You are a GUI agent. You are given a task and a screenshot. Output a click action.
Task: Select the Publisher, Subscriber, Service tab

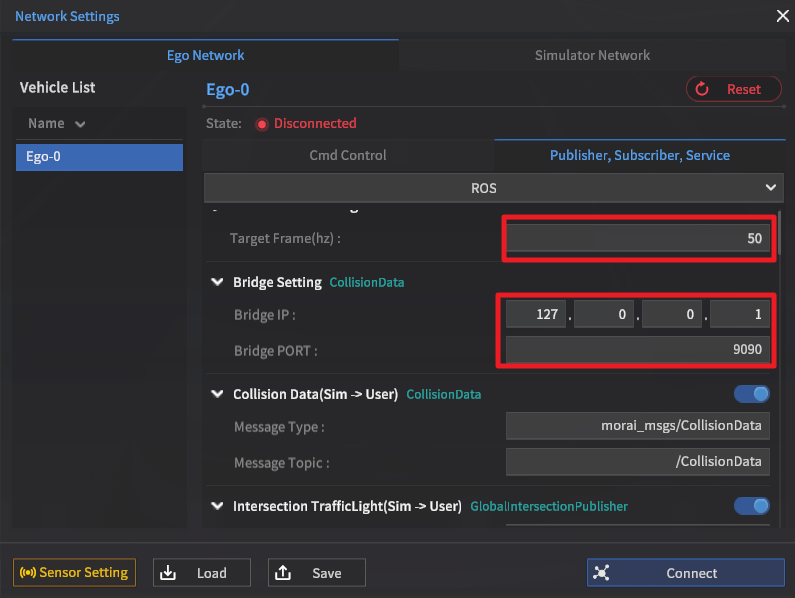tap(639, 155)
